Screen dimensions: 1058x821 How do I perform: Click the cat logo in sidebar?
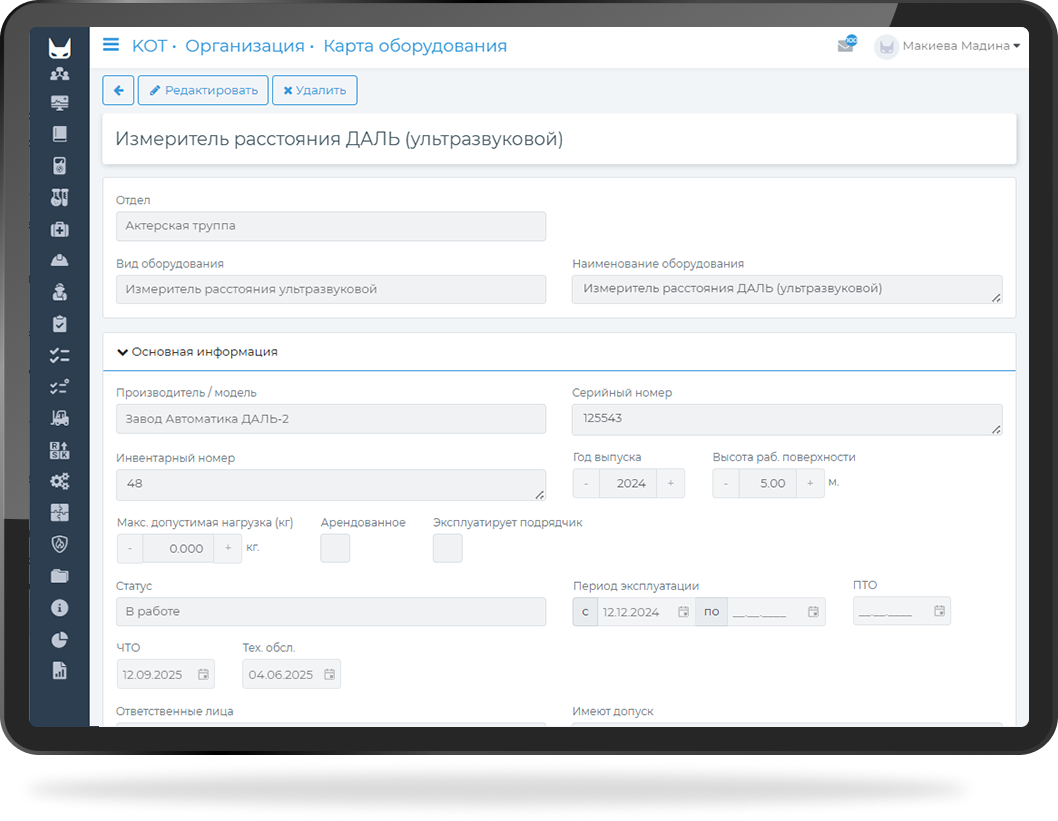click(59, 48)
